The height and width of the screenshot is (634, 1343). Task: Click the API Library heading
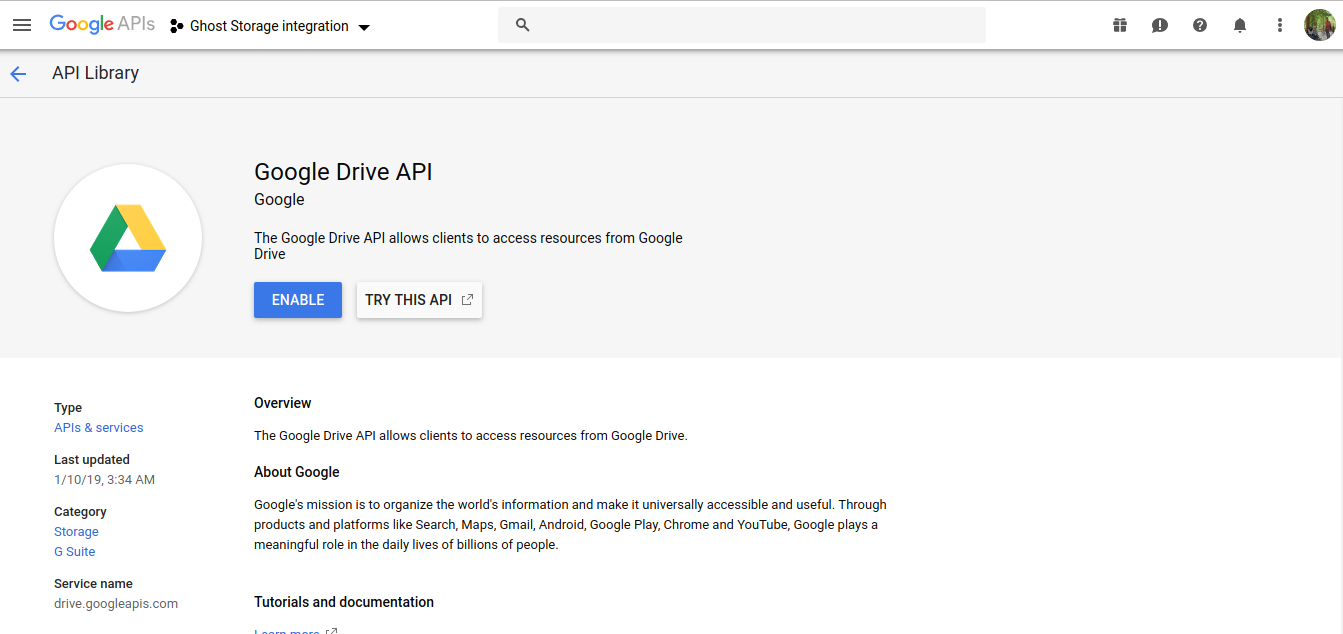pyautogui.click(x=95, y=73)
